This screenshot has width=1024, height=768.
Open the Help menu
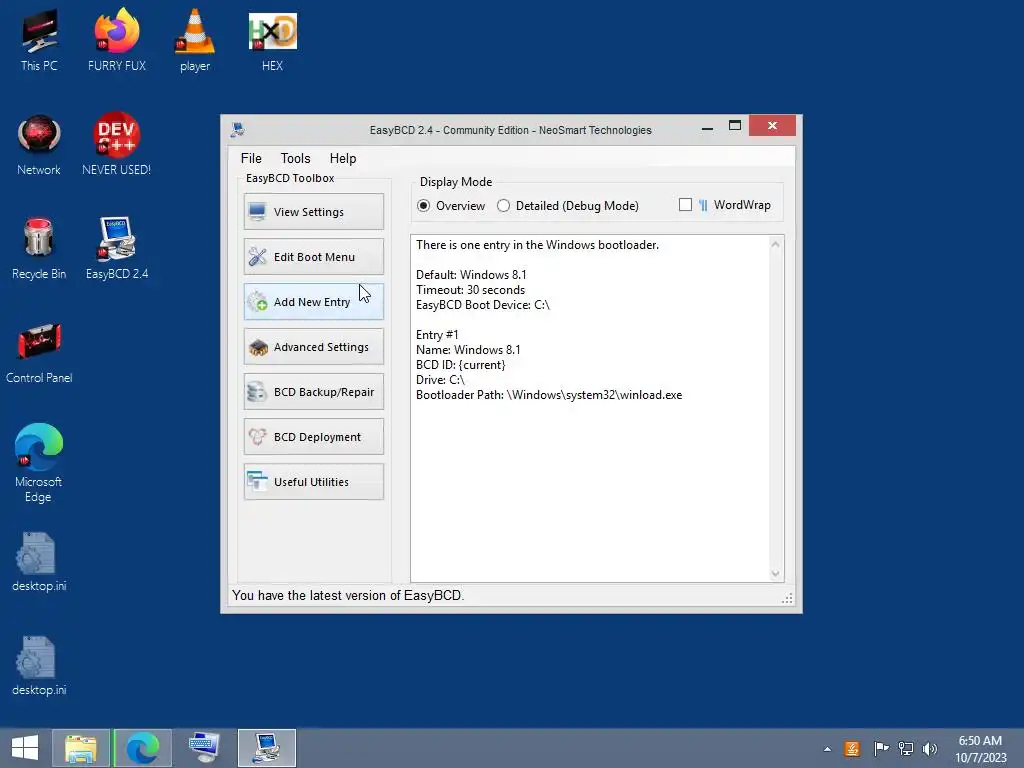pos(343,158)
